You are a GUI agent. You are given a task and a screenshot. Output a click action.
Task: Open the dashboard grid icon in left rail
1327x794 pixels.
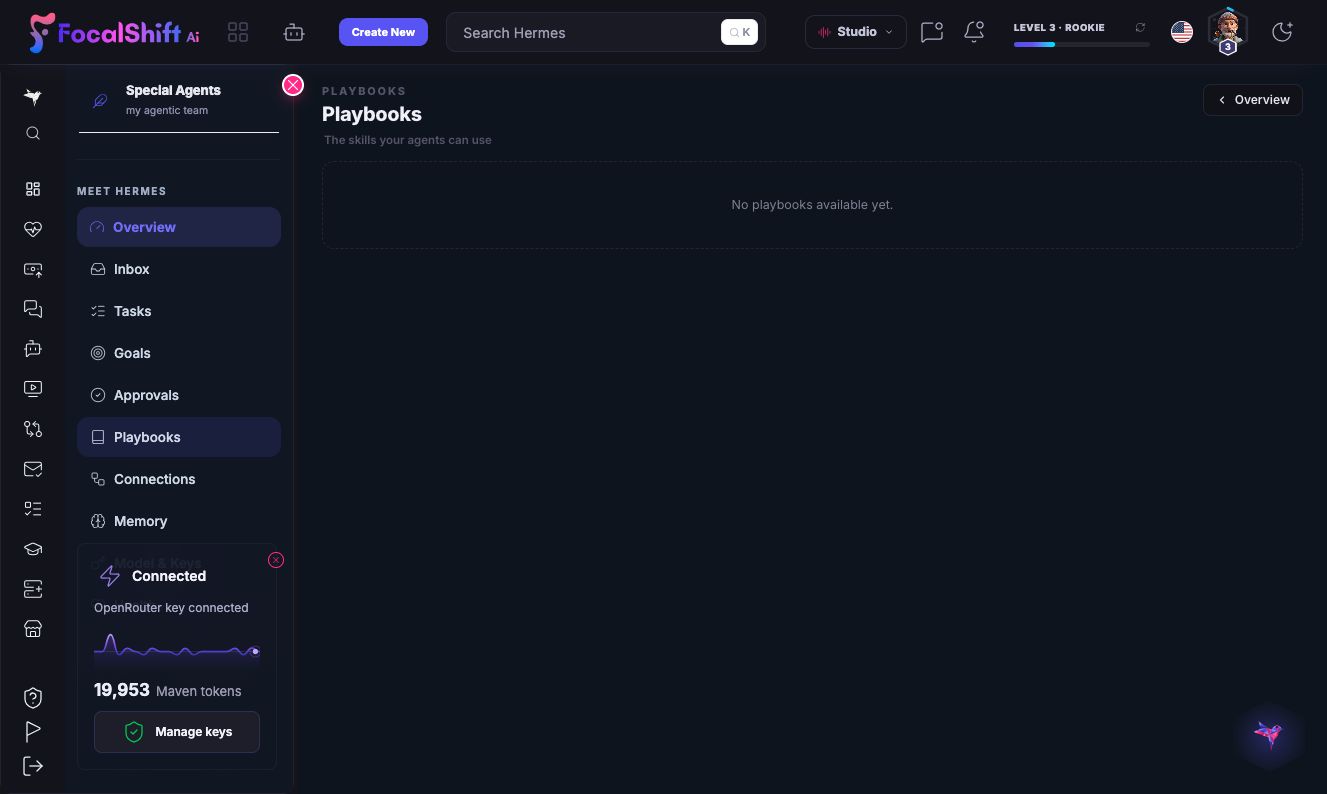coord(33,189)
